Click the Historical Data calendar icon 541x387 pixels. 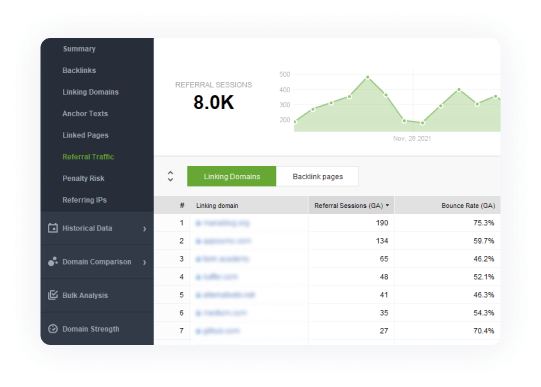pyautogui.click(x=53, y=228)
